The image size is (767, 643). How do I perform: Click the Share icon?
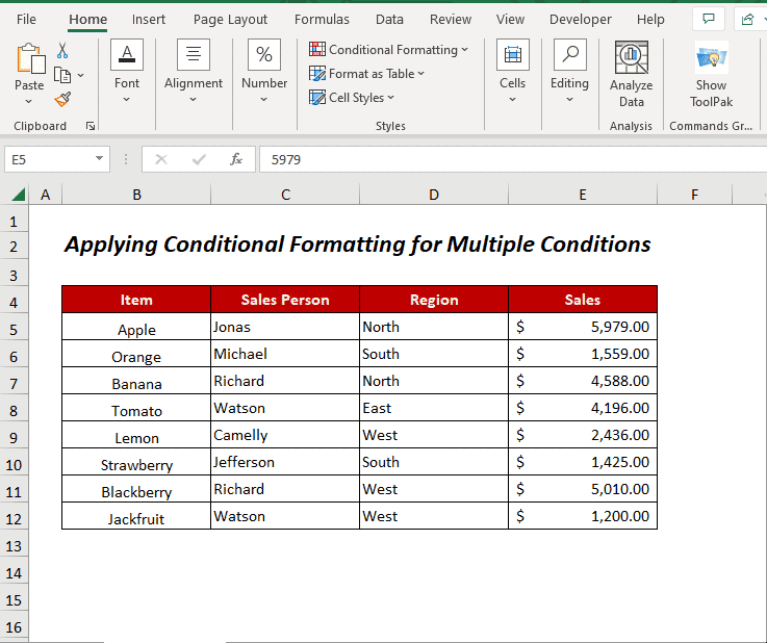click(x=747, y=19)
